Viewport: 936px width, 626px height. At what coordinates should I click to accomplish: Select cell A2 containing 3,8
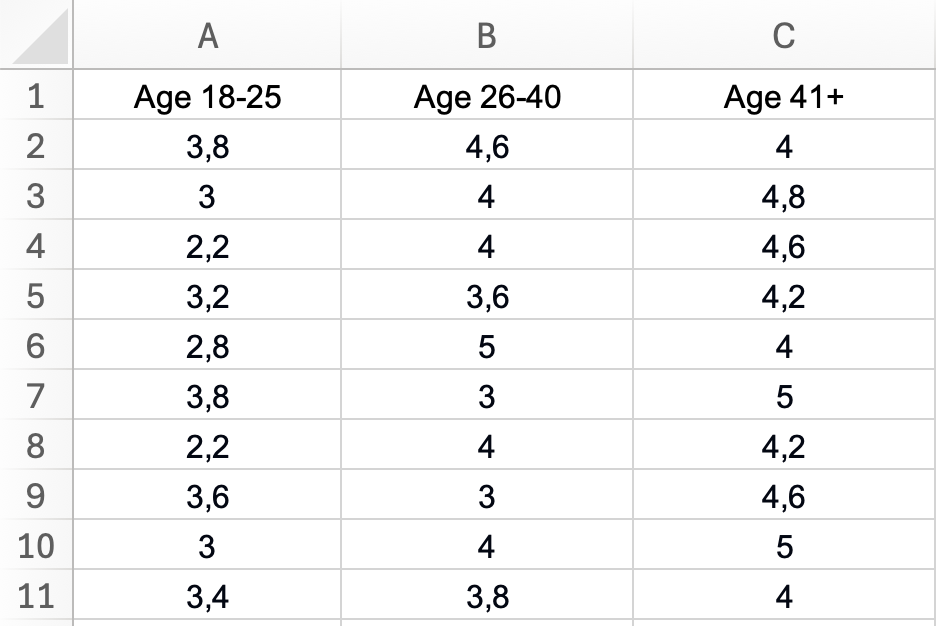click(x=207, y=147)
